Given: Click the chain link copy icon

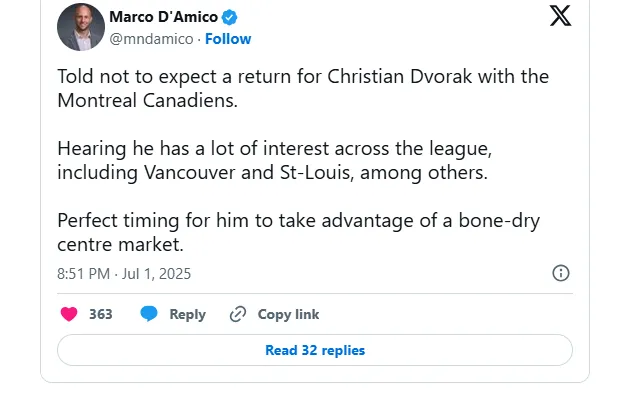Looking at the screenshot, I should point(238,314).
